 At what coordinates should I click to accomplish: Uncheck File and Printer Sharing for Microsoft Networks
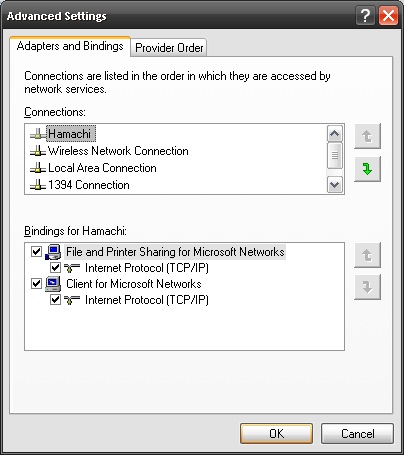pos(36,252)
